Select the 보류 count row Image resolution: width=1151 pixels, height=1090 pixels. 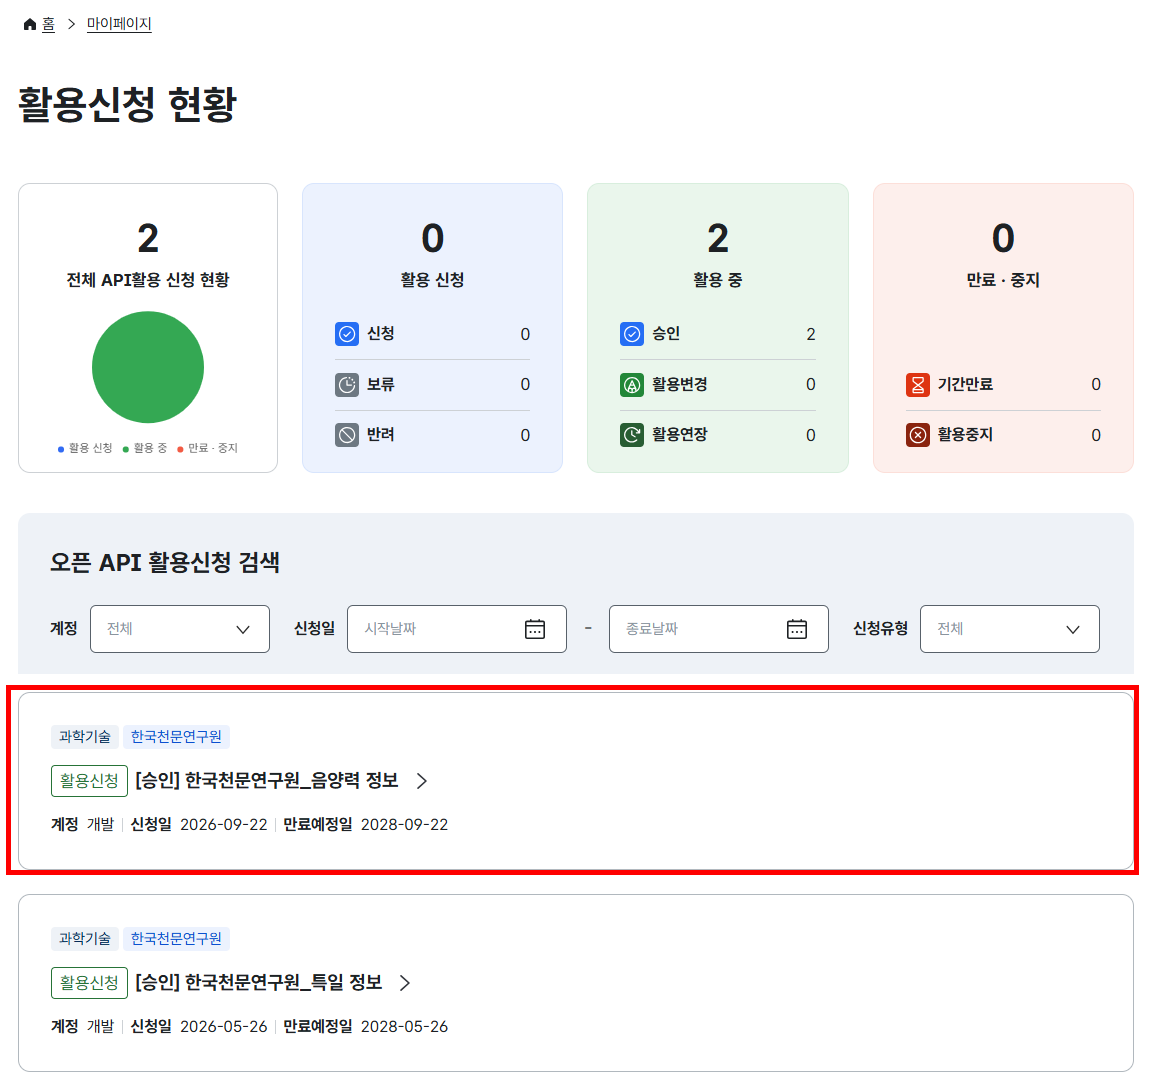click(432, 385)
